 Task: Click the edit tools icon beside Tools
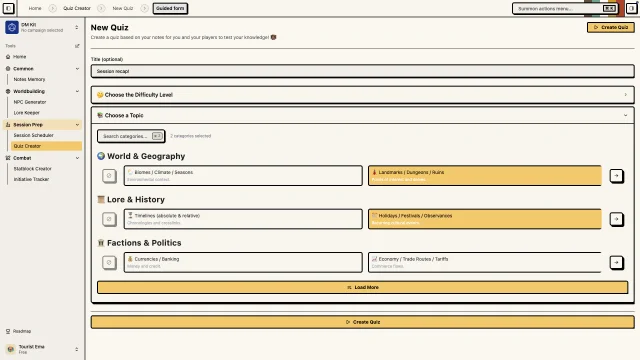[x=77, y=46]
